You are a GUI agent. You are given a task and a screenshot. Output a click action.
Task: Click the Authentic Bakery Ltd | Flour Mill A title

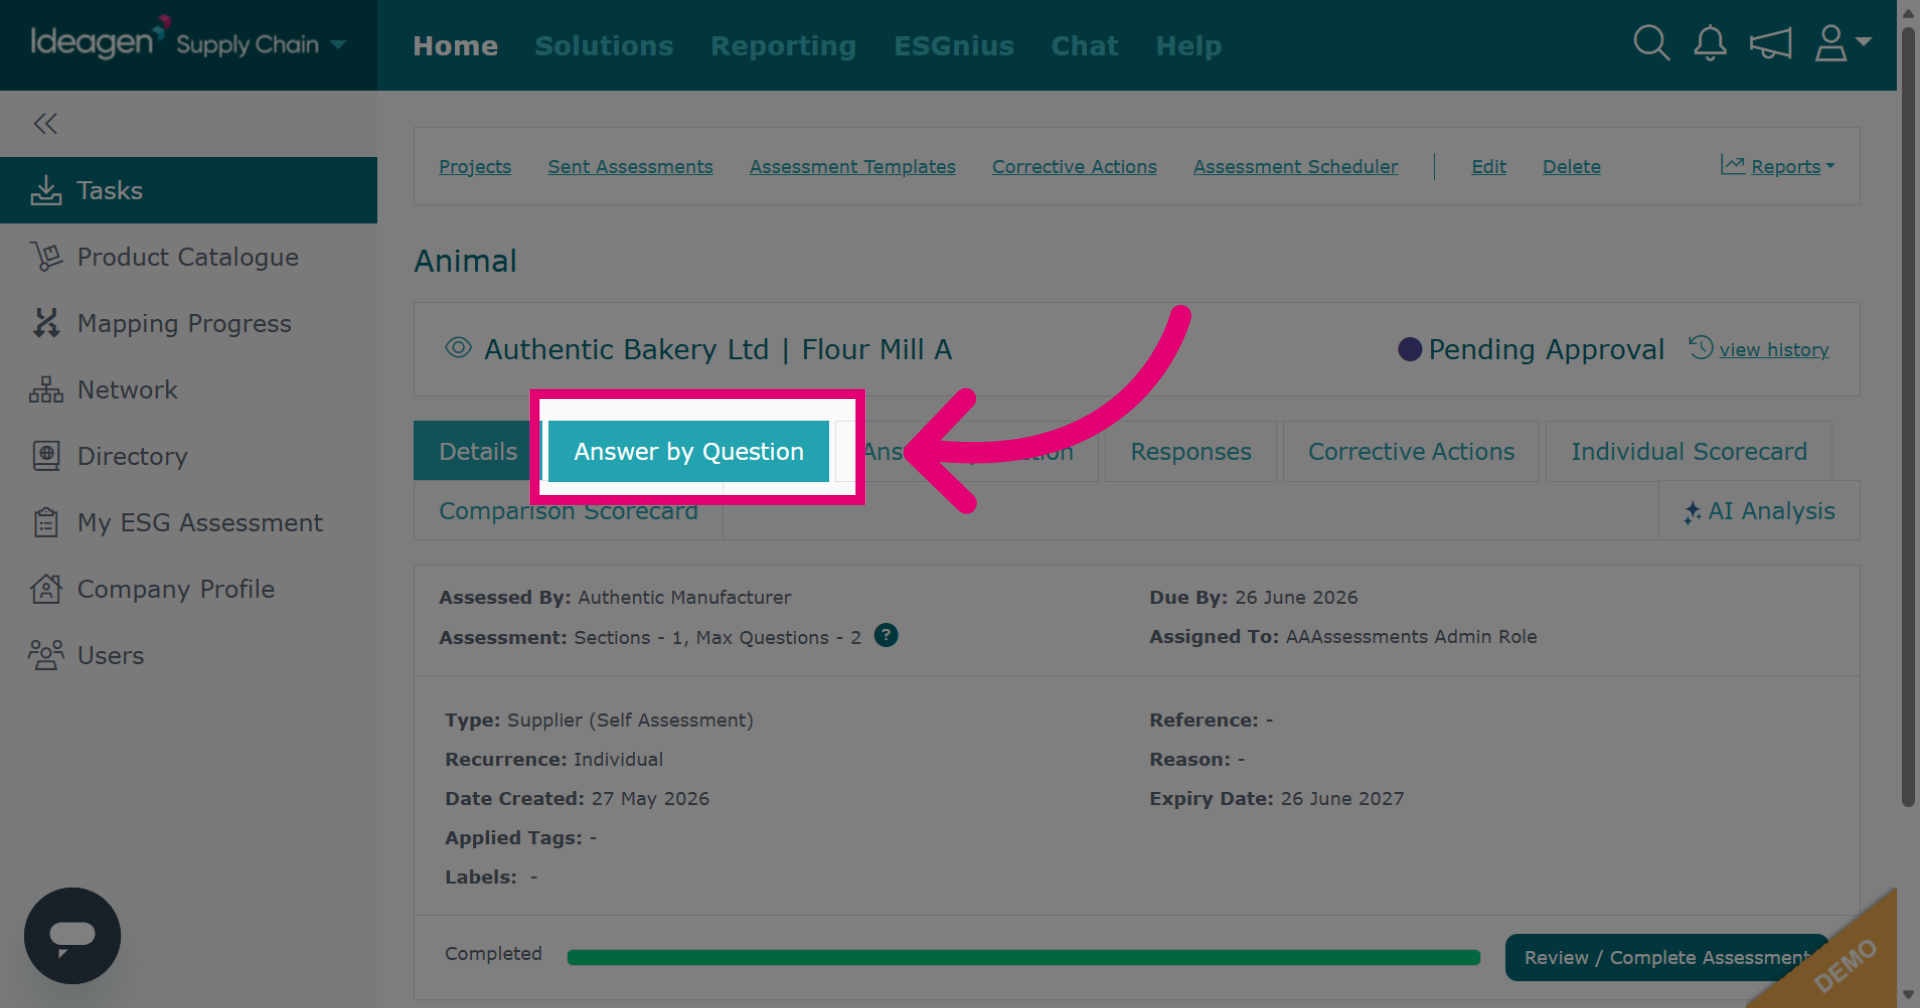[717, 350]
